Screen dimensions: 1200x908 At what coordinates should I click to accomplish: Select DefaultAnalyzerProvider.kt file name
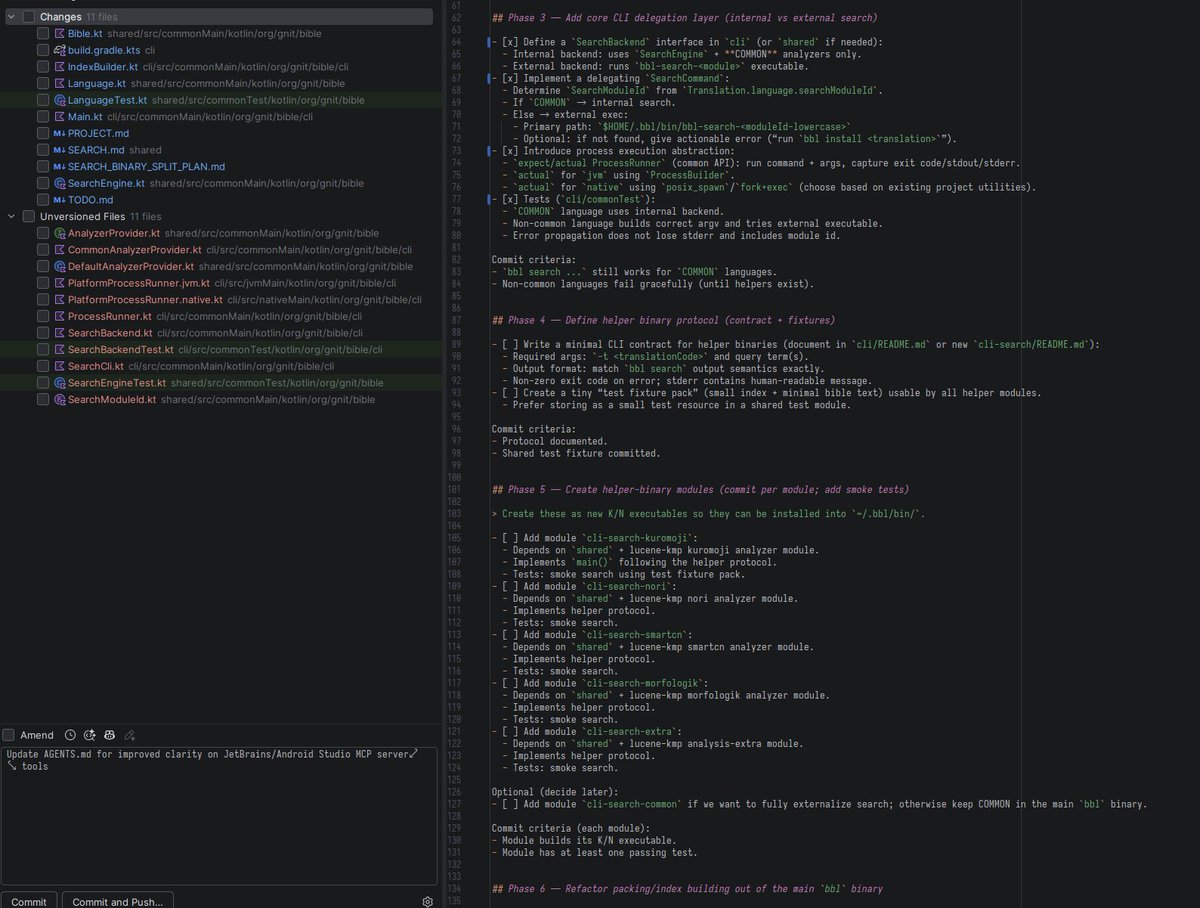point(131,266)
